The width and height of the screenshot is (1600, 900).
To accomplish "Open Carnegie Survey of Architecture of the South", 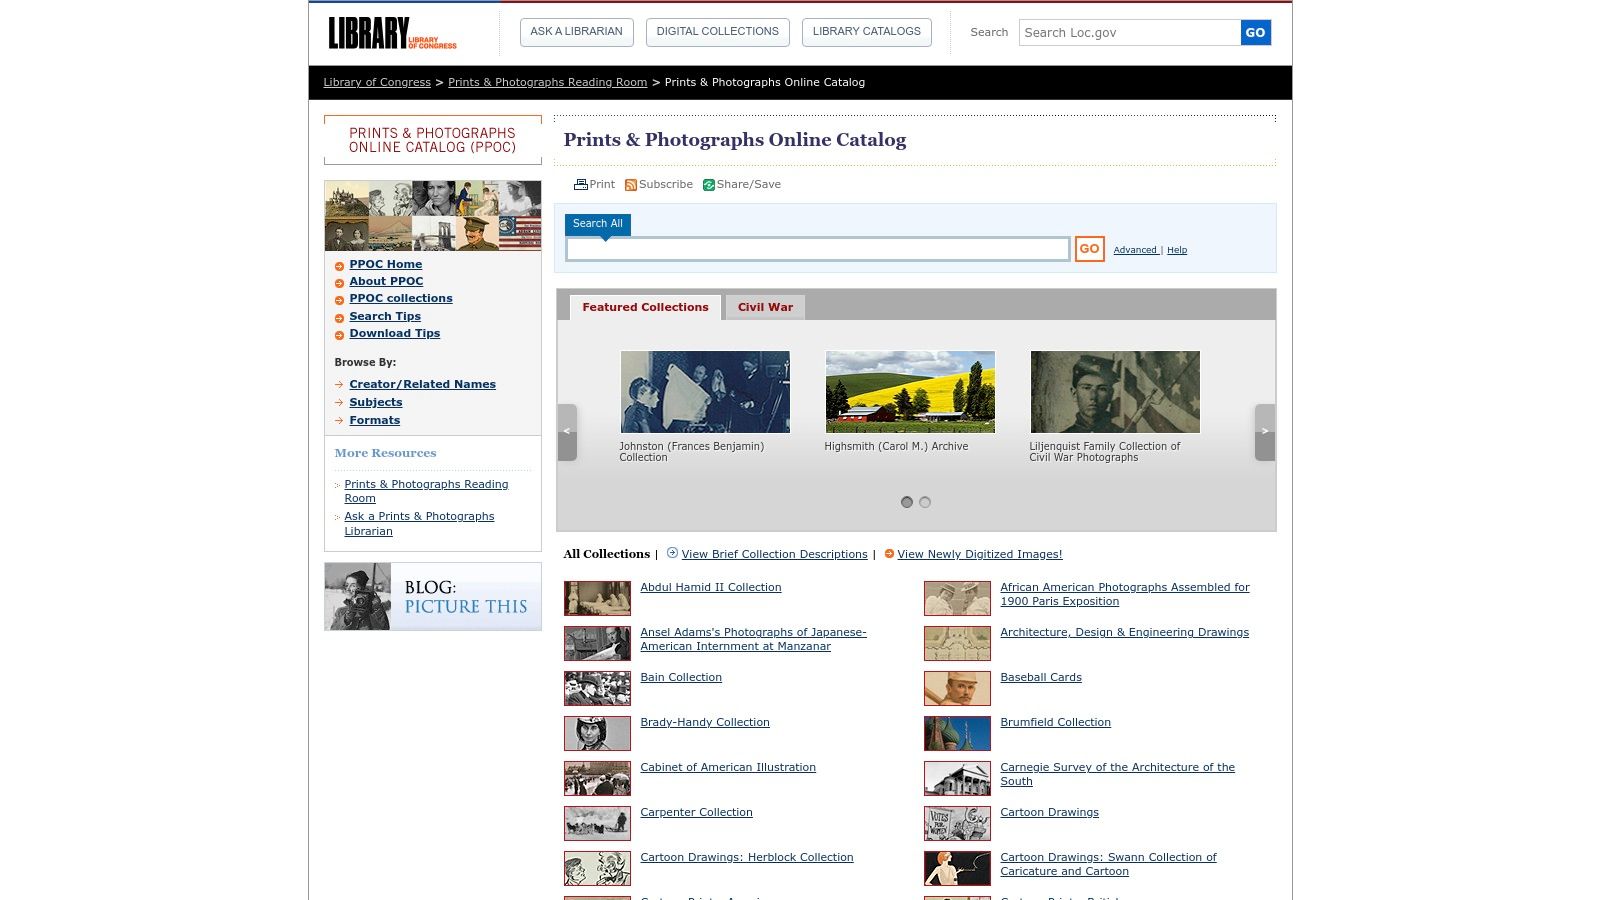I will tap(1117, 774).
